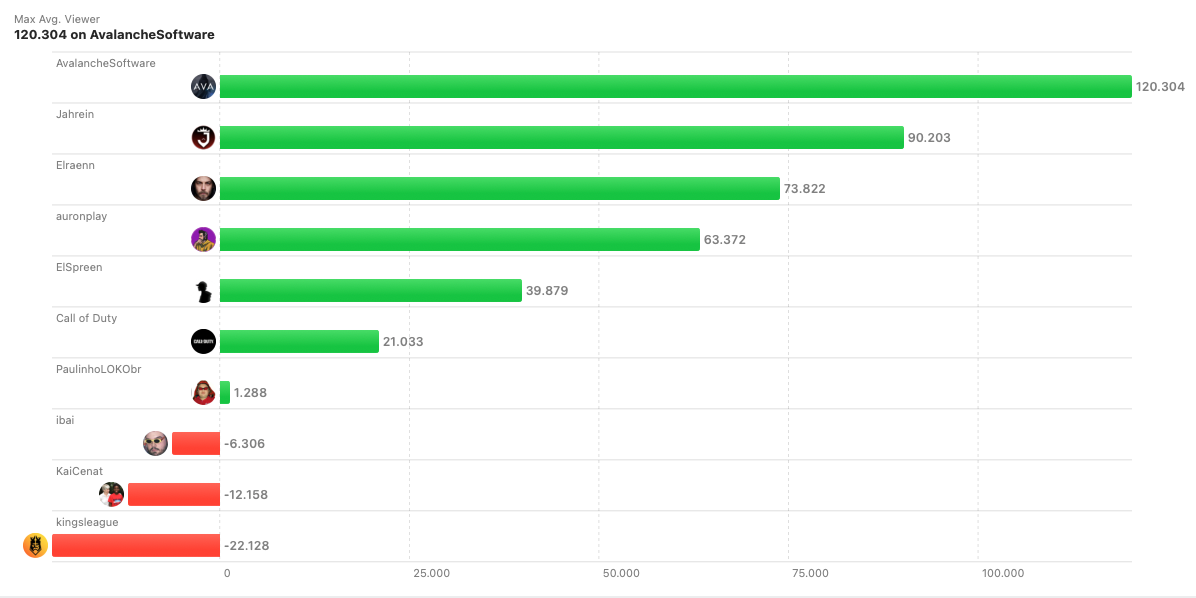Click the PaulinhoLOKObr avatar

click(203, 392)
